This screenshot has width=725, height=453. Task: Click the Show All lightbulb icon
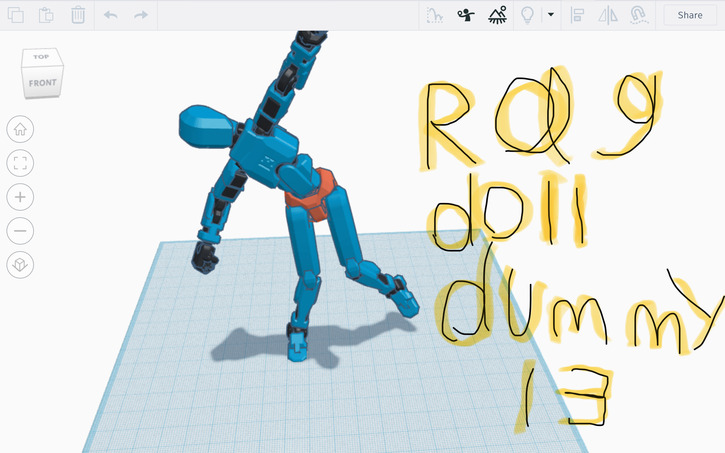tap(527, 15)
